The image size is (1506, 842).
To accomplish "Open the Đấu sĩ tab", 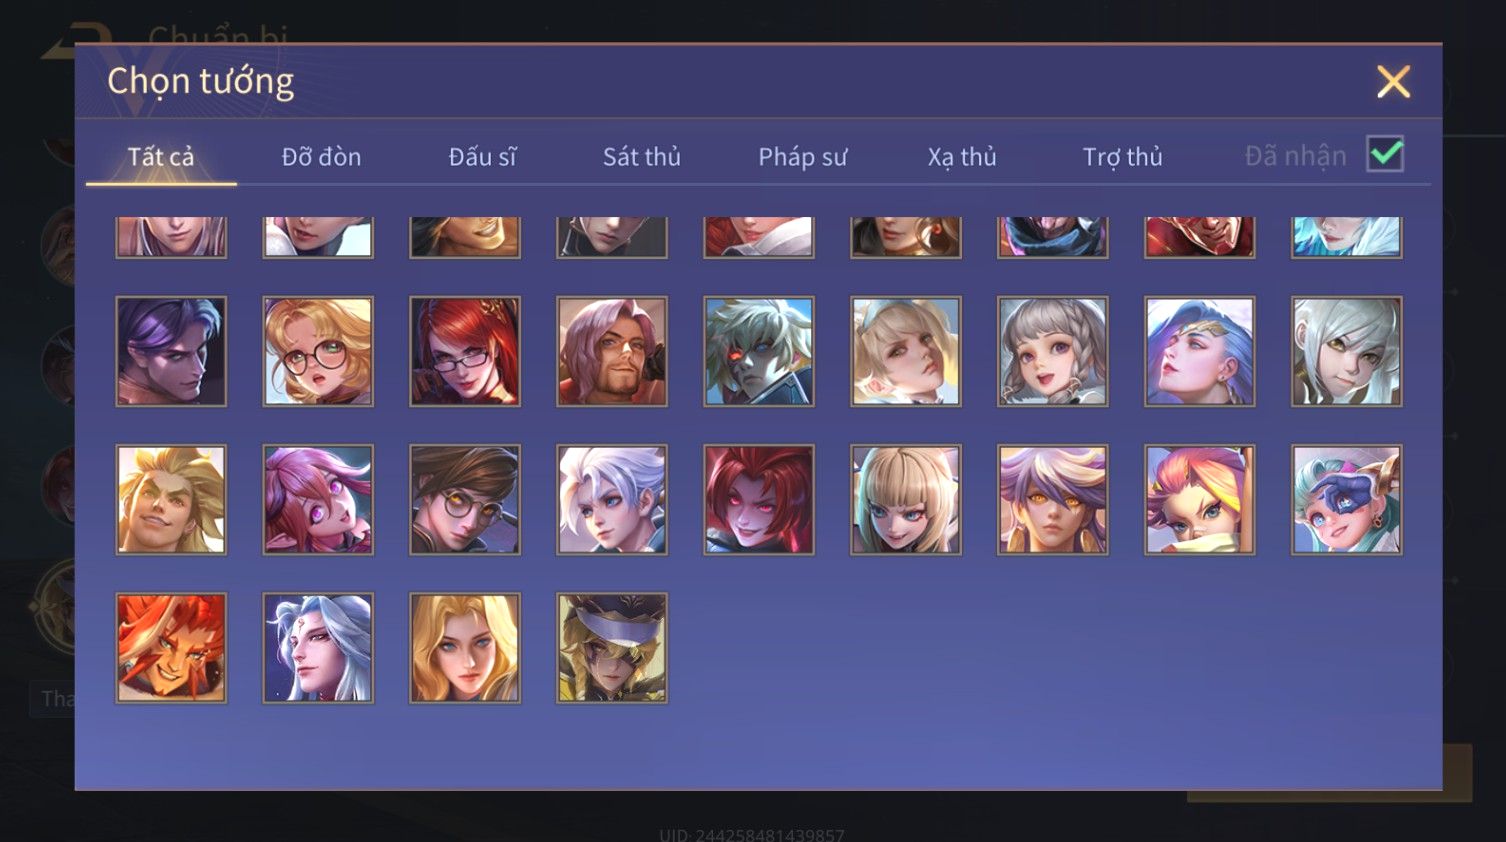I will (x=482, y=157).
